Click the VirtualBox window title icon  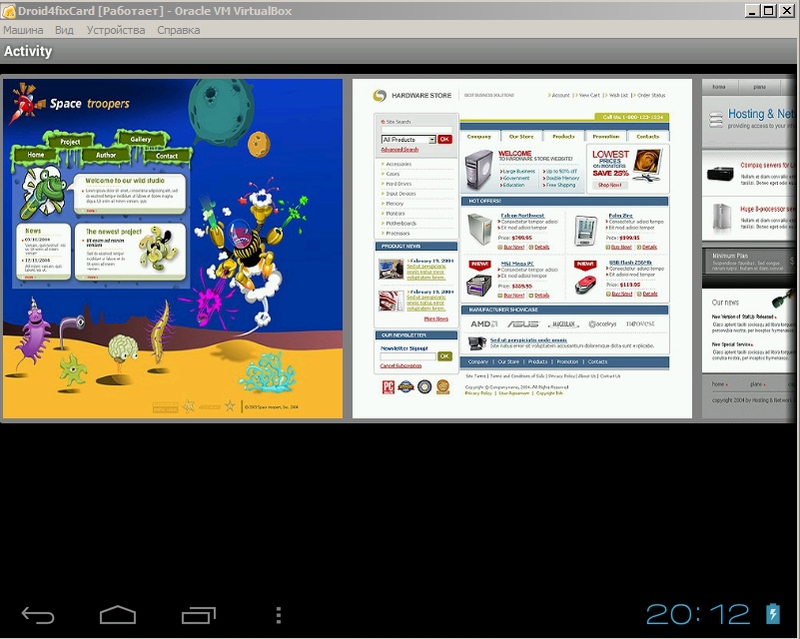(x=9, y=10)
